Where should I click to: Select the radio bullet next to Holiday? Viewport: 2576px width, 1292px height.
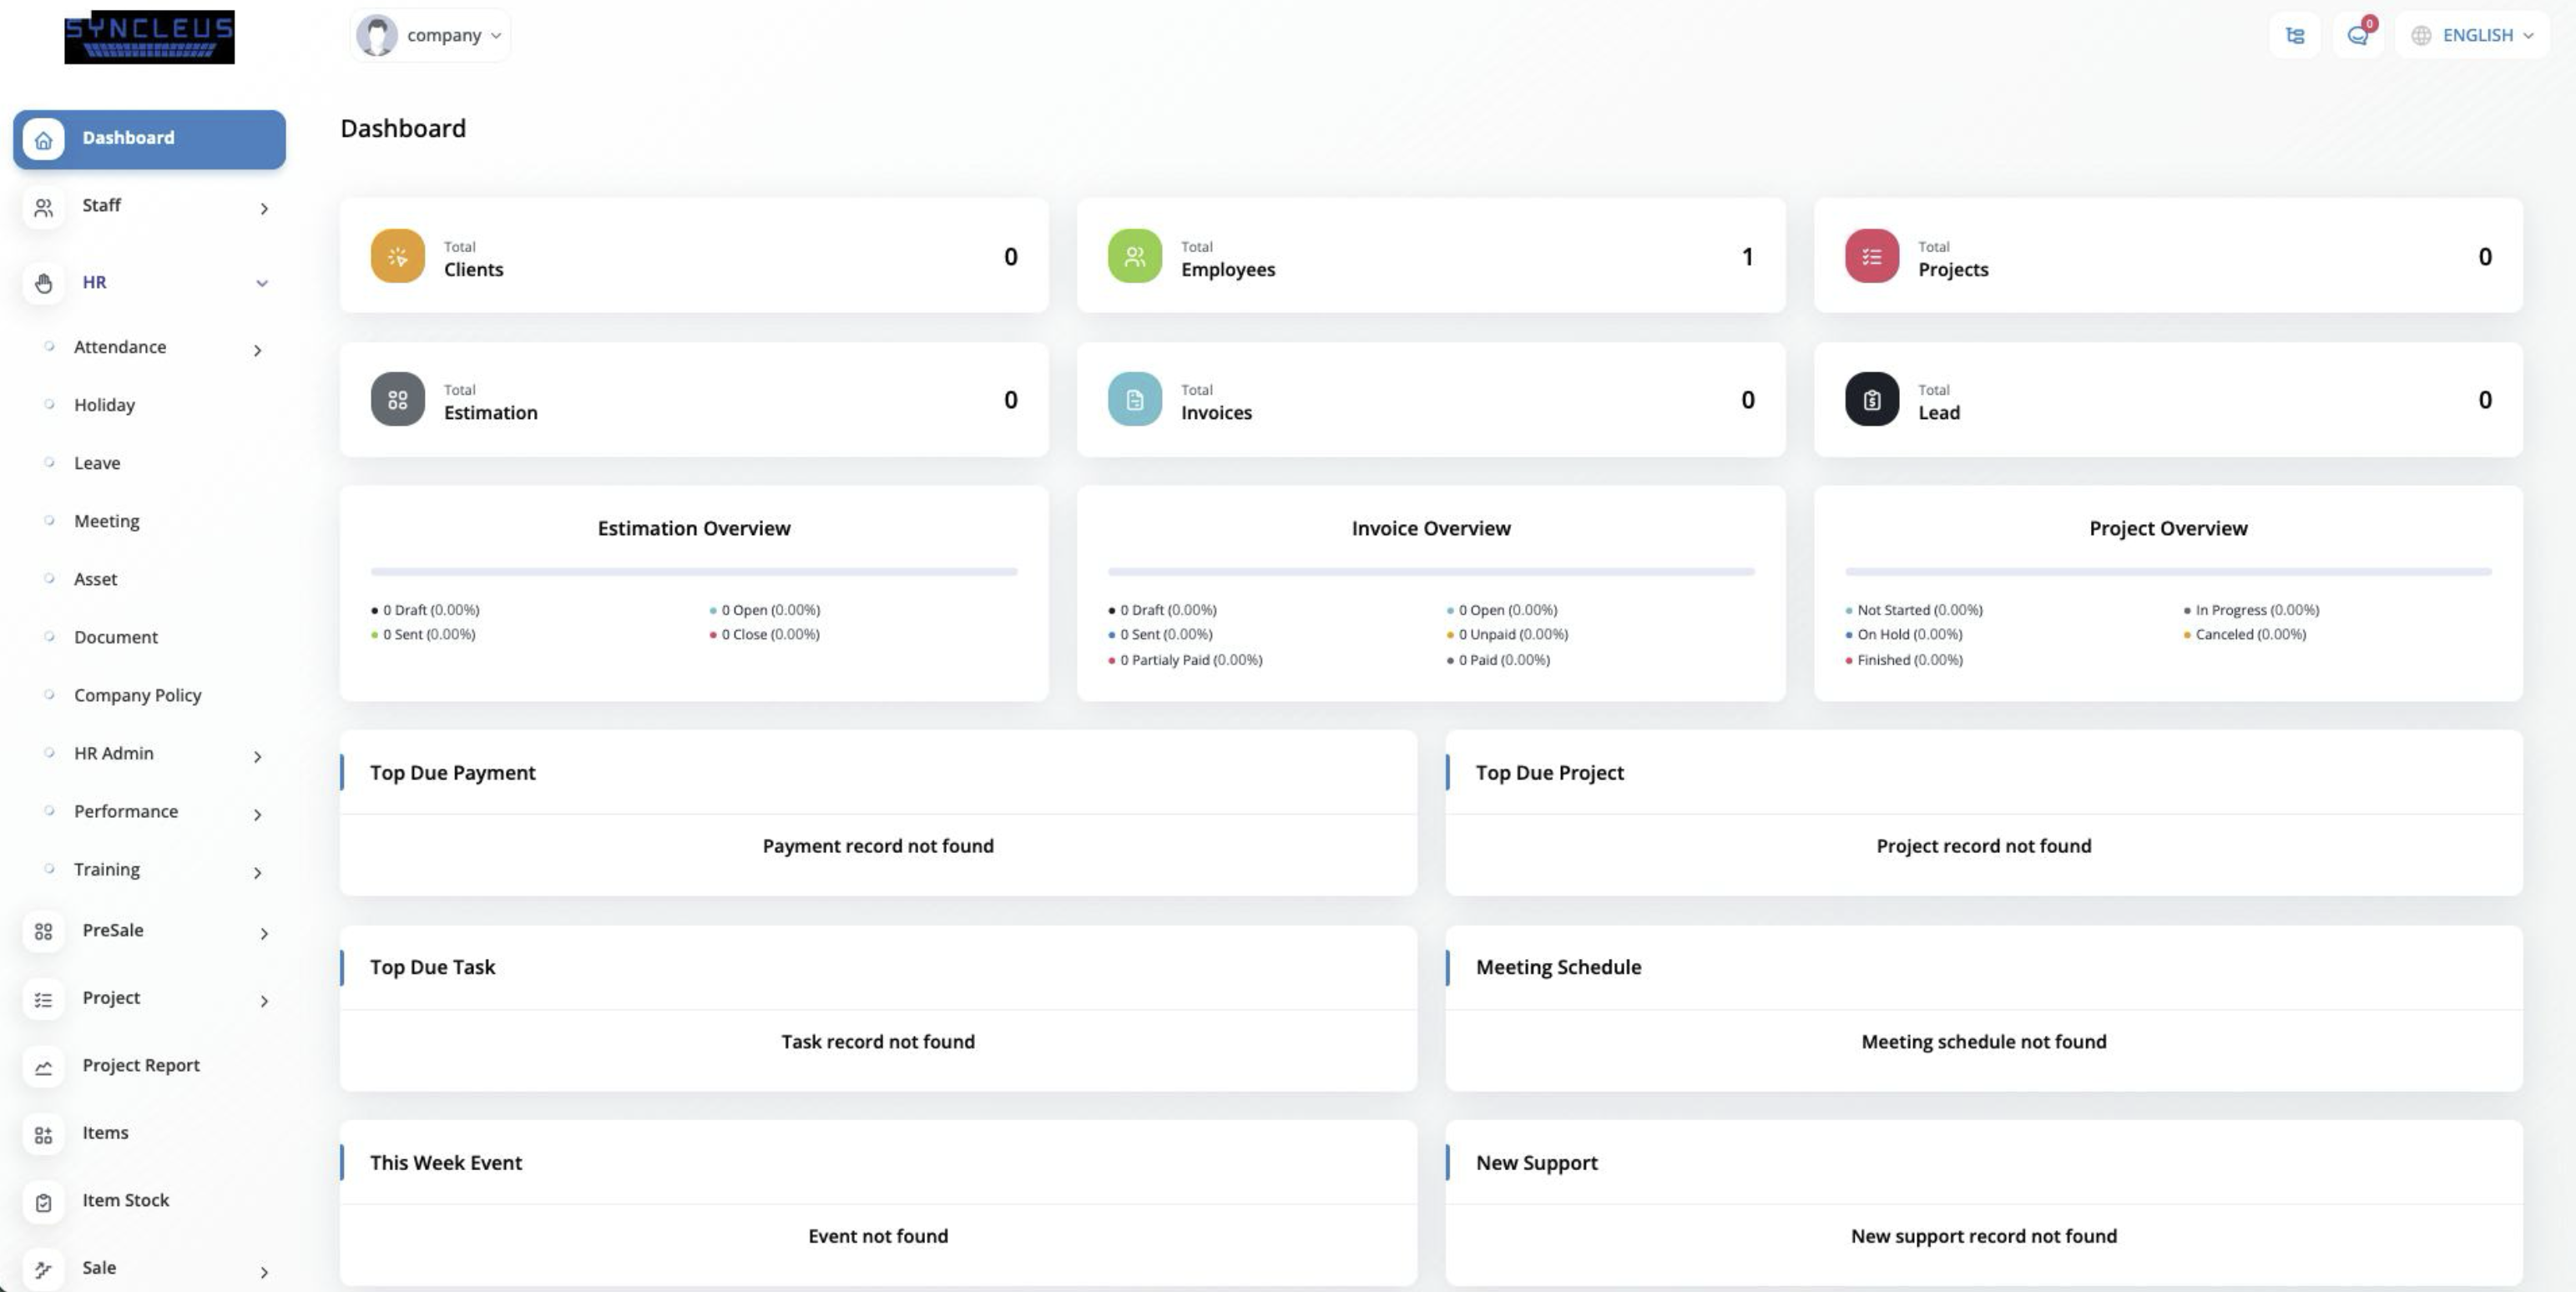50,404
